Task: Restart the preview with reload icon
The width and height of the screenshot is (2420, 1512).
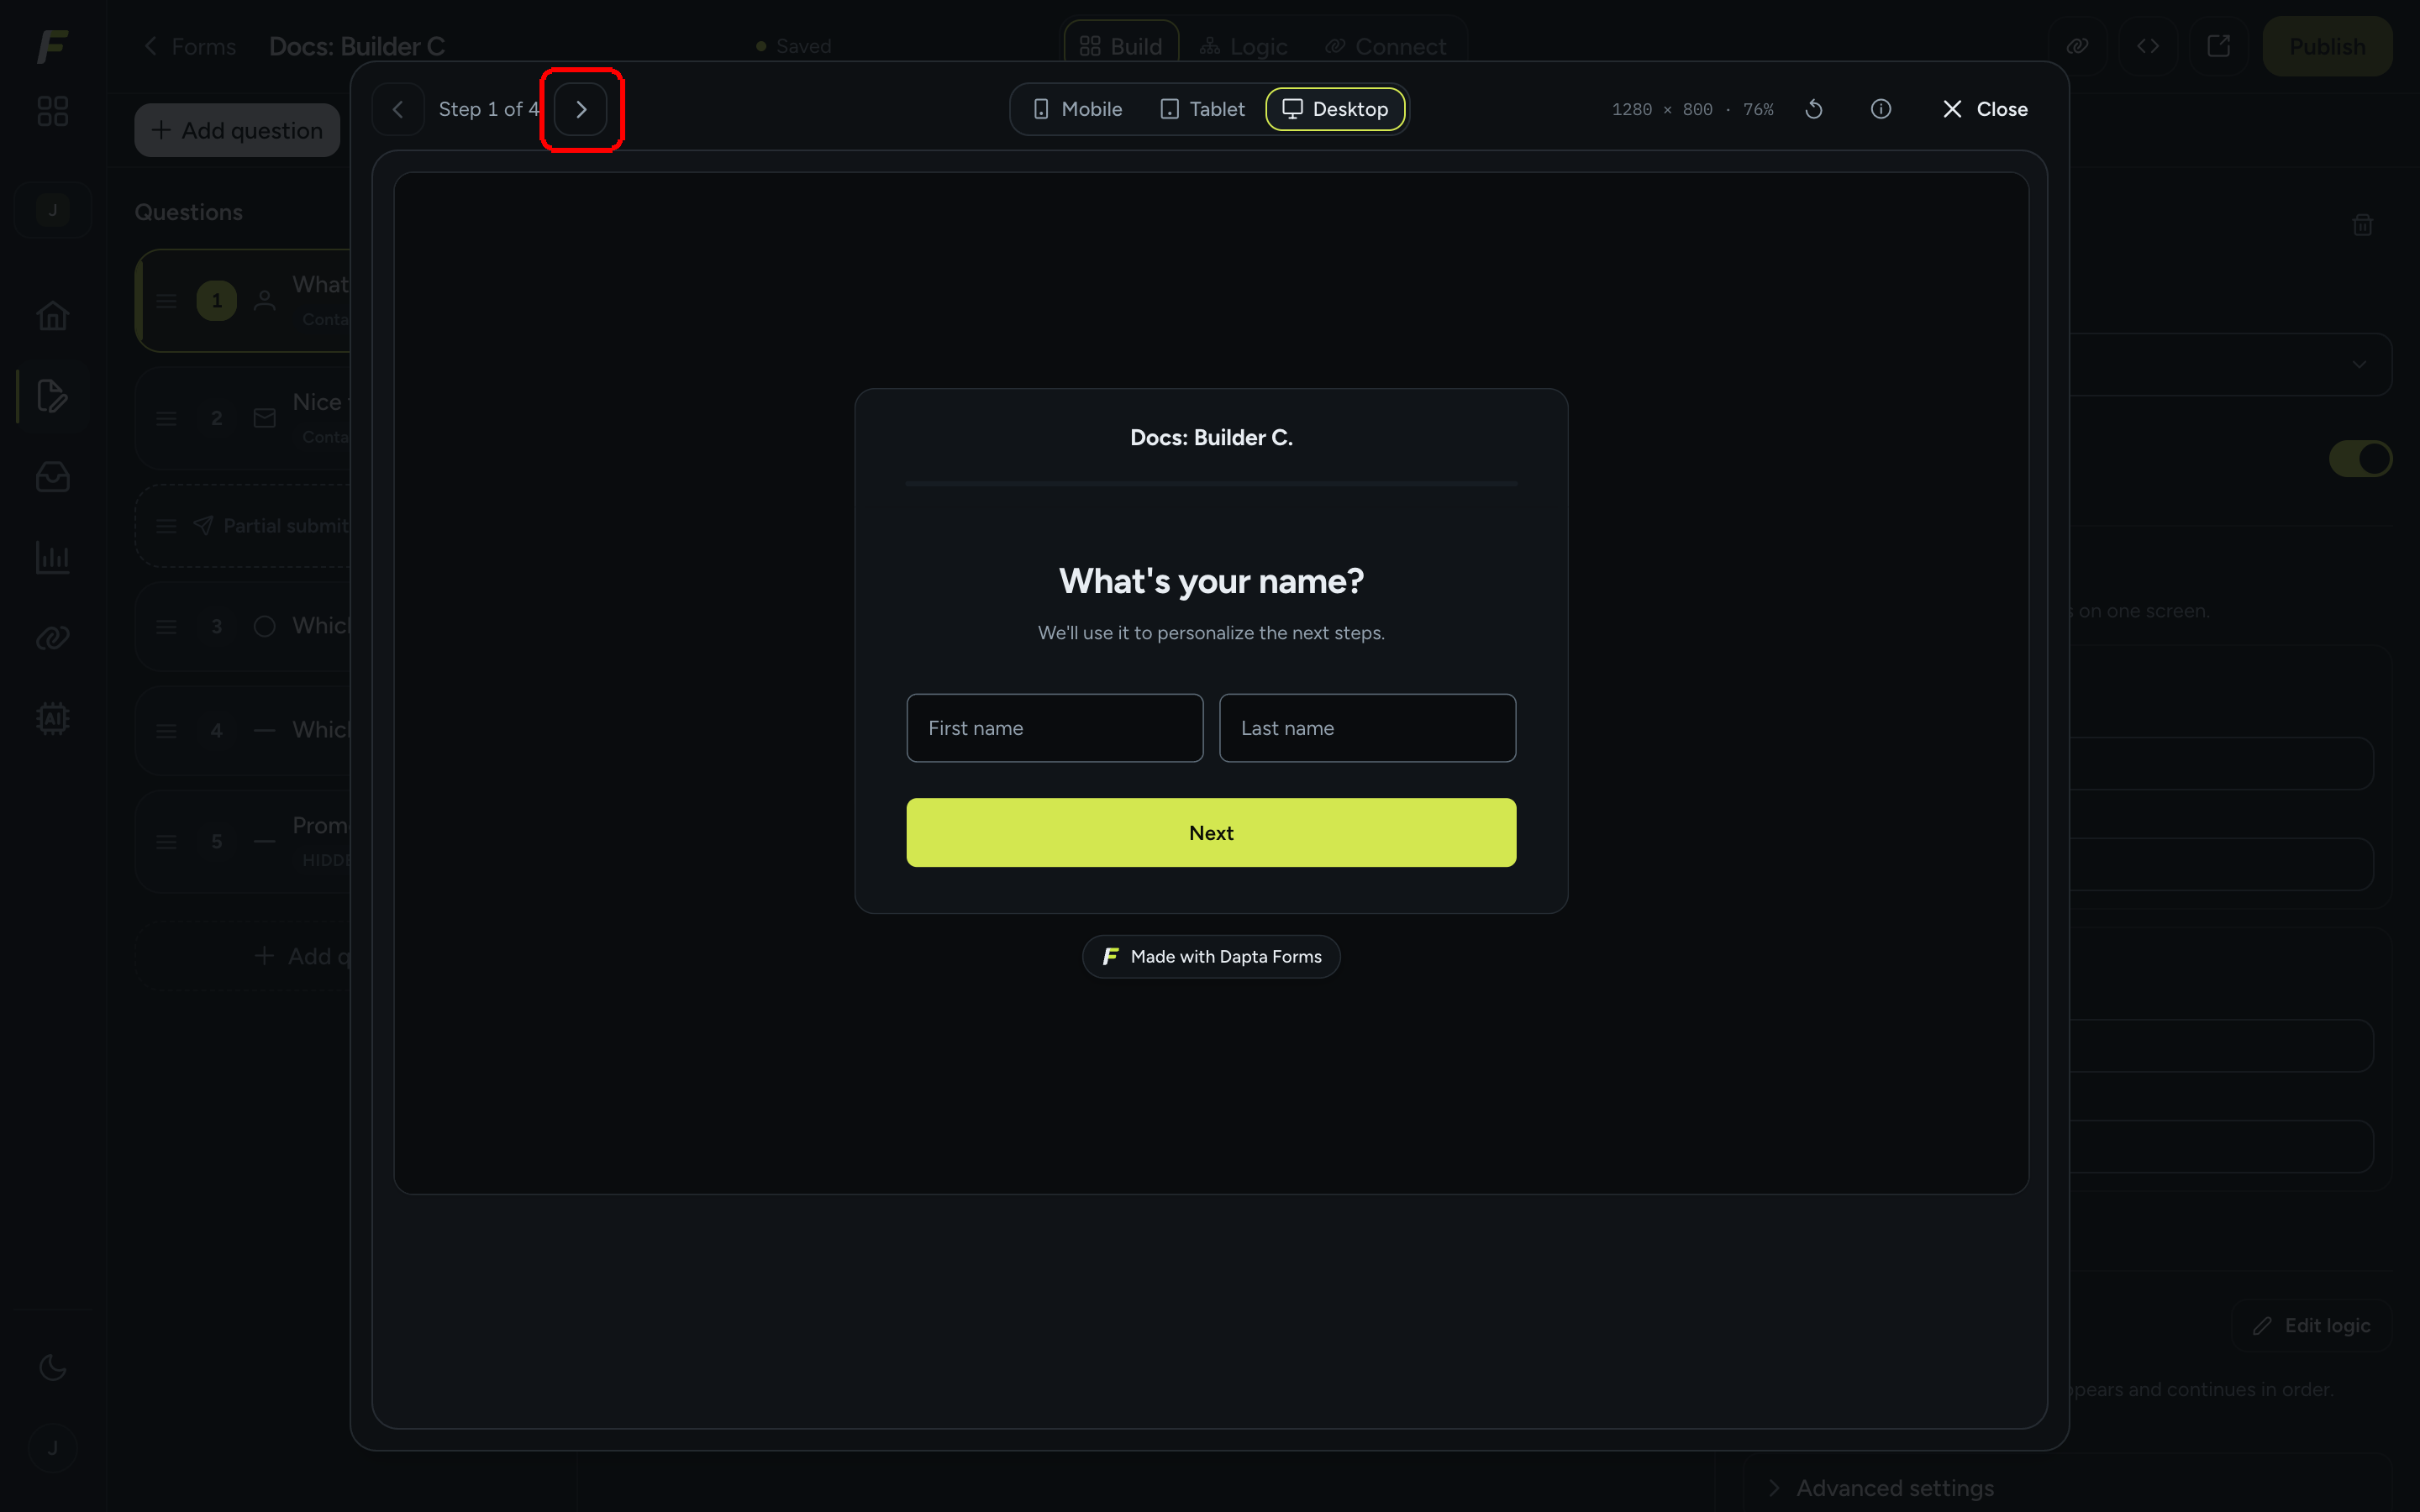Action: [1814, 109]
